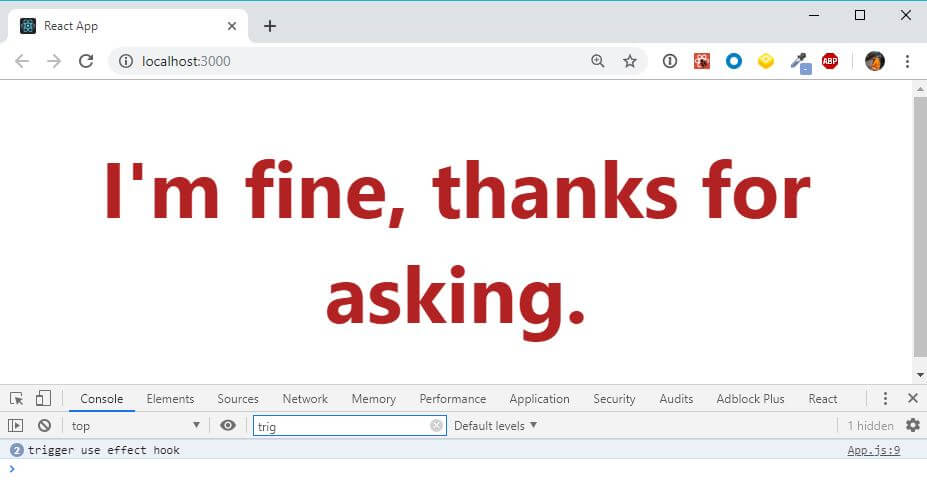Click the 'trigger use effect hook' log message
Screen dimensions: 927x485
(x=103, y=450)
